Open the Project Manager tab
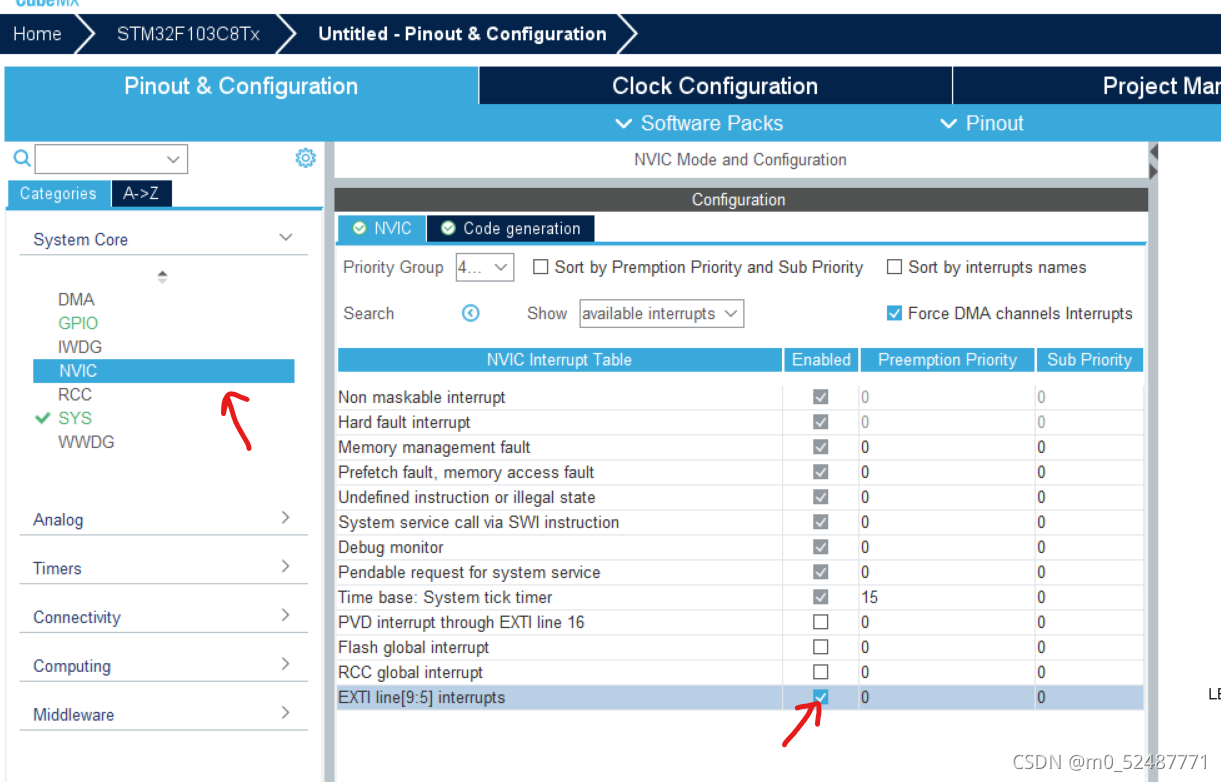The height and width of the screenshot is (782, 1221). (1087, 86)
